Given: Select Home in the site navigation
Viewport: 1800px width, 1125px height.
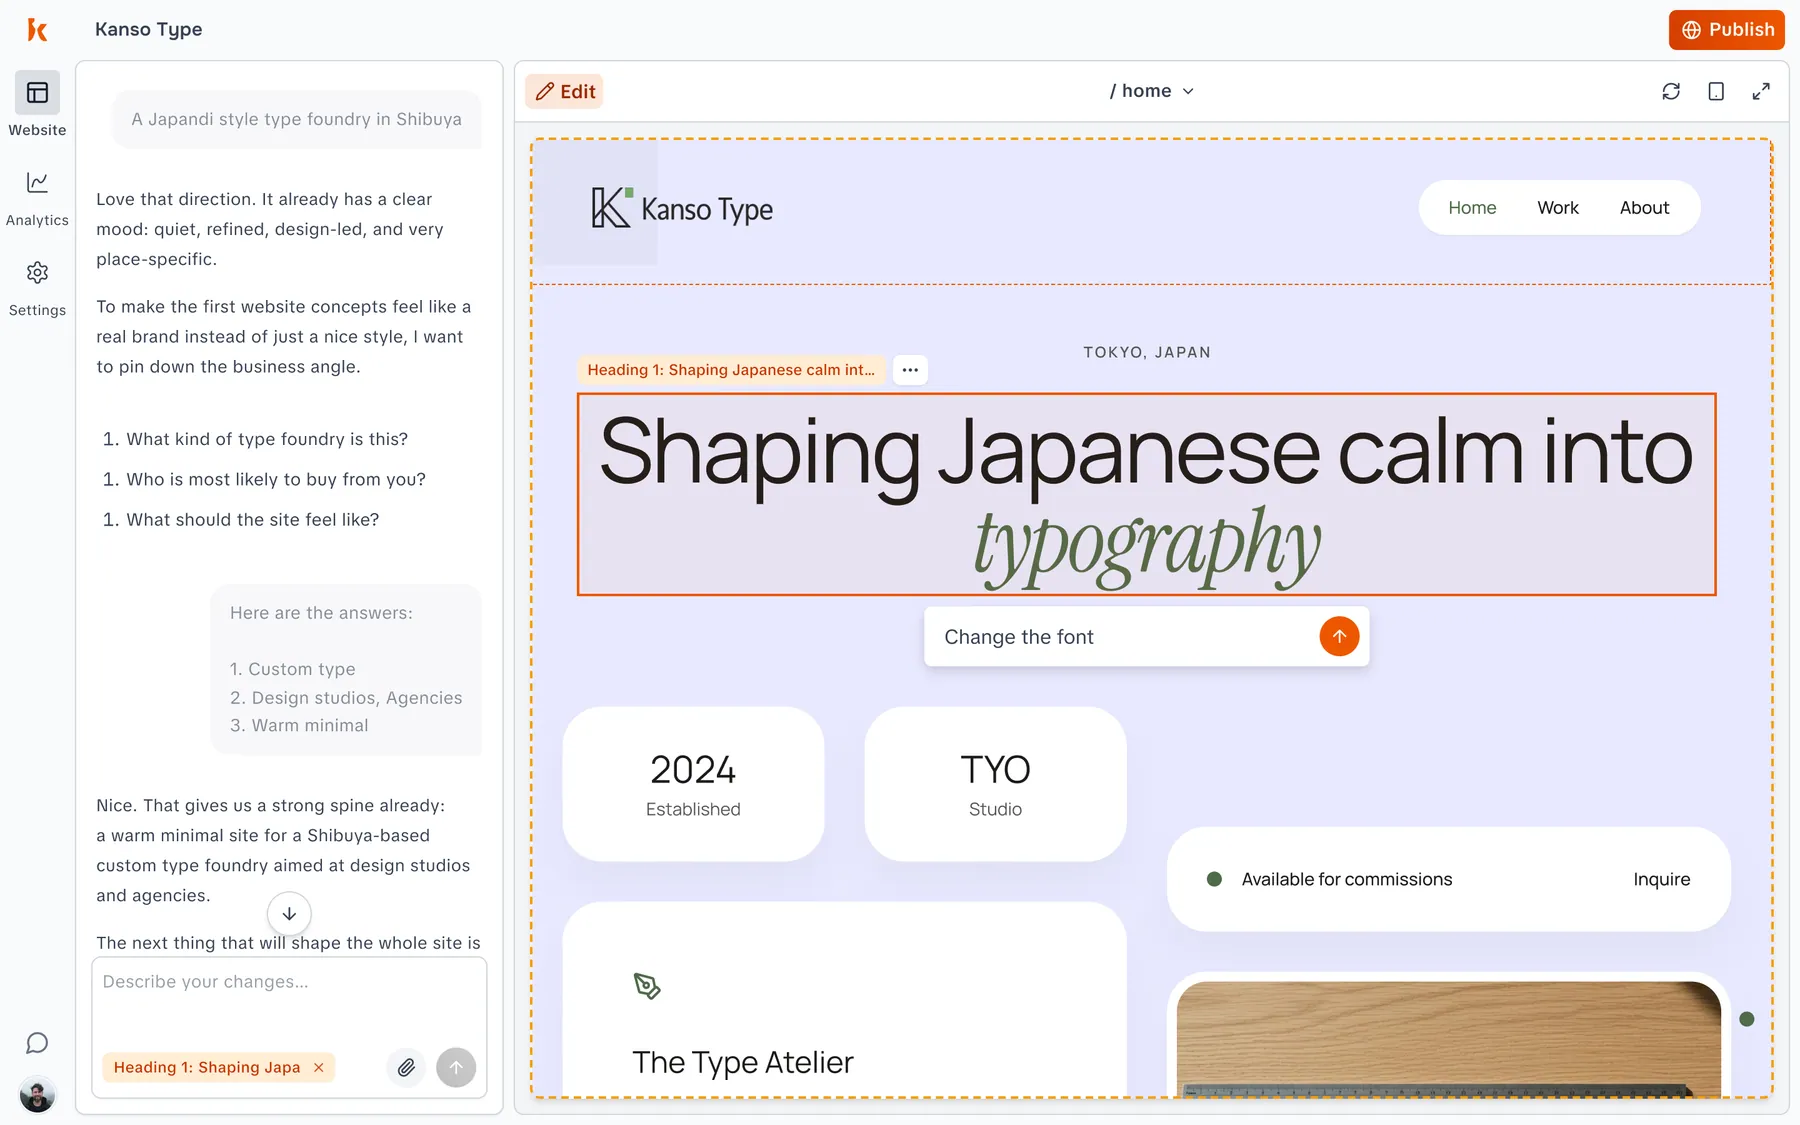Looking at the screenshot, I should coord(1472,207).
